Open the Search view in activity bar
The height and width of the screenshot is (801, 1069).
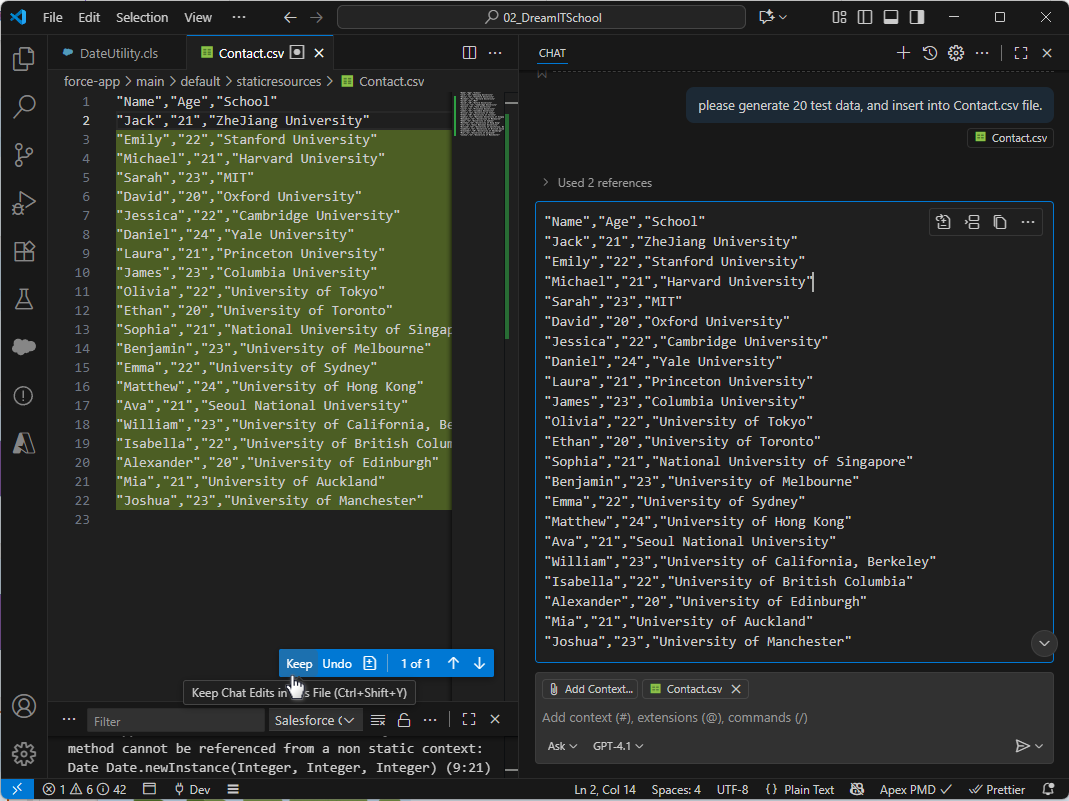[x=24, y=107]
